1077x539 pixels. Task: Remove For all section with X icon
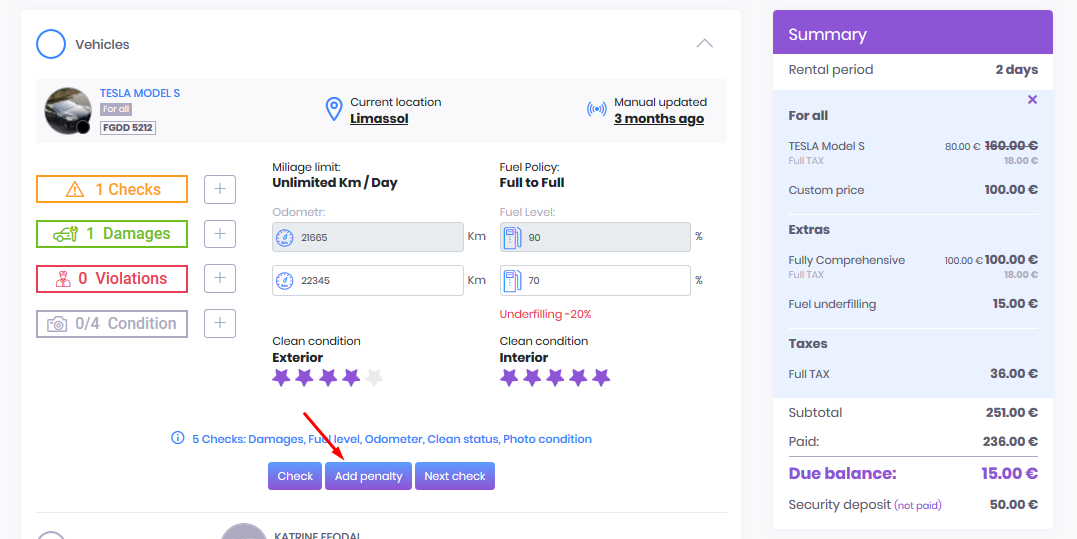point(1032,100)
